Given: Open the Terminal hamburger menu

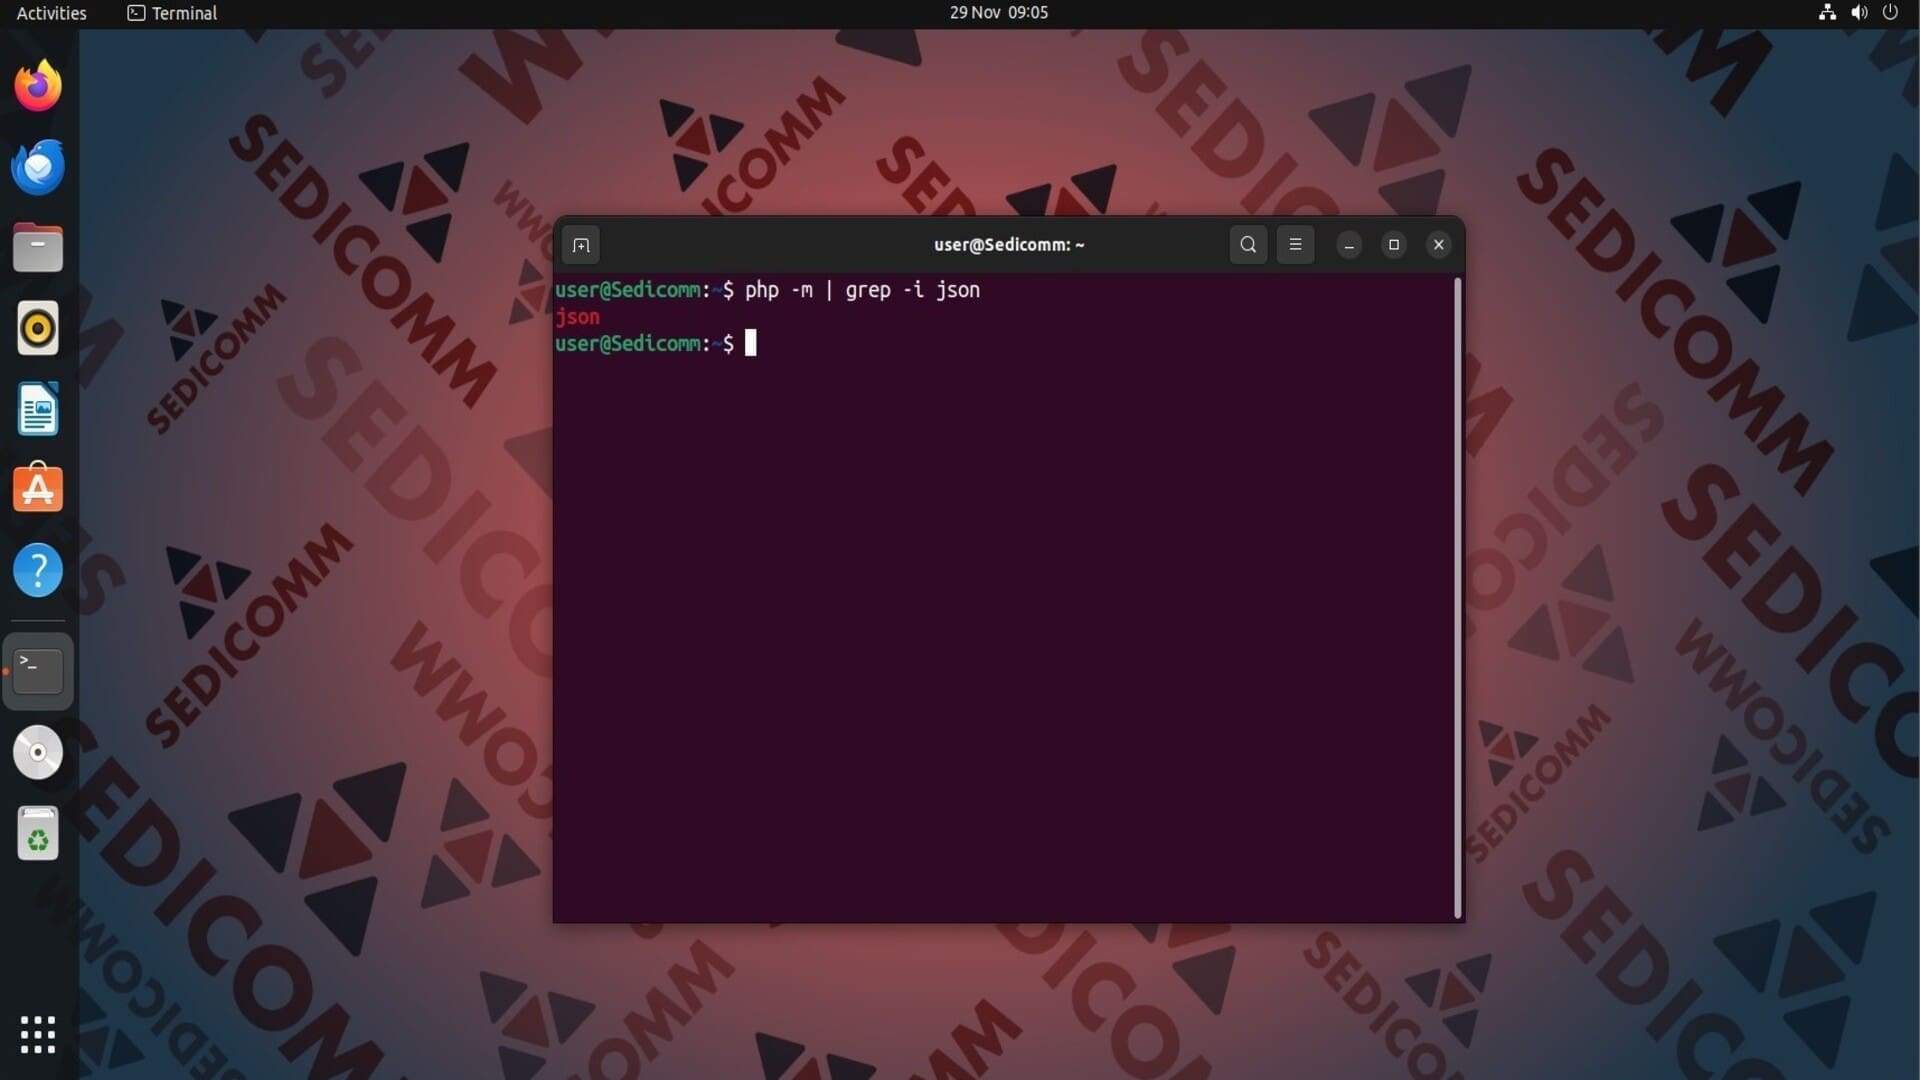Looking at the screenshot, I should (1295, 245).
